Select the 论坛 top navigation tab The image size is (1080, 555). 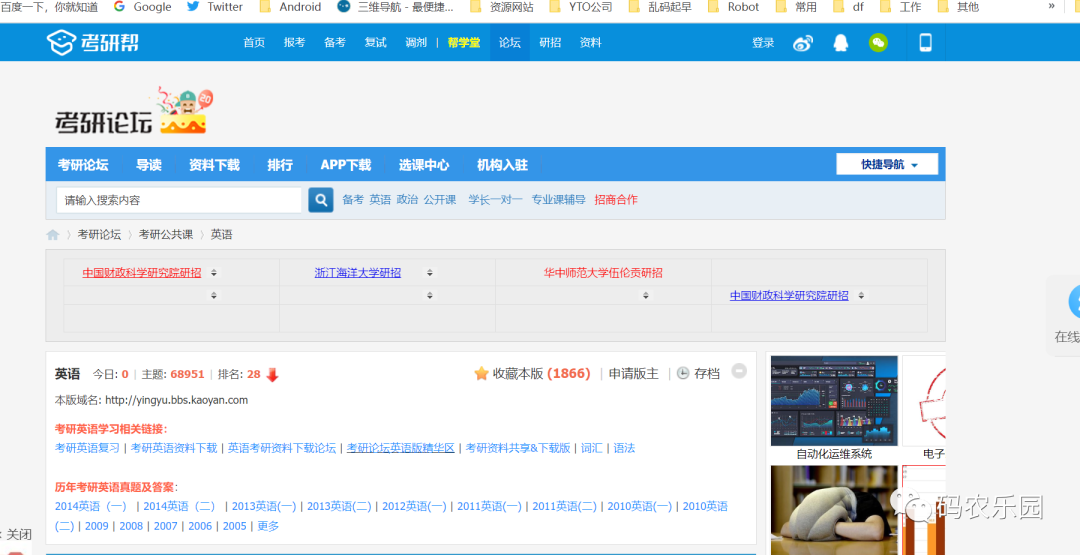[510, 43]
